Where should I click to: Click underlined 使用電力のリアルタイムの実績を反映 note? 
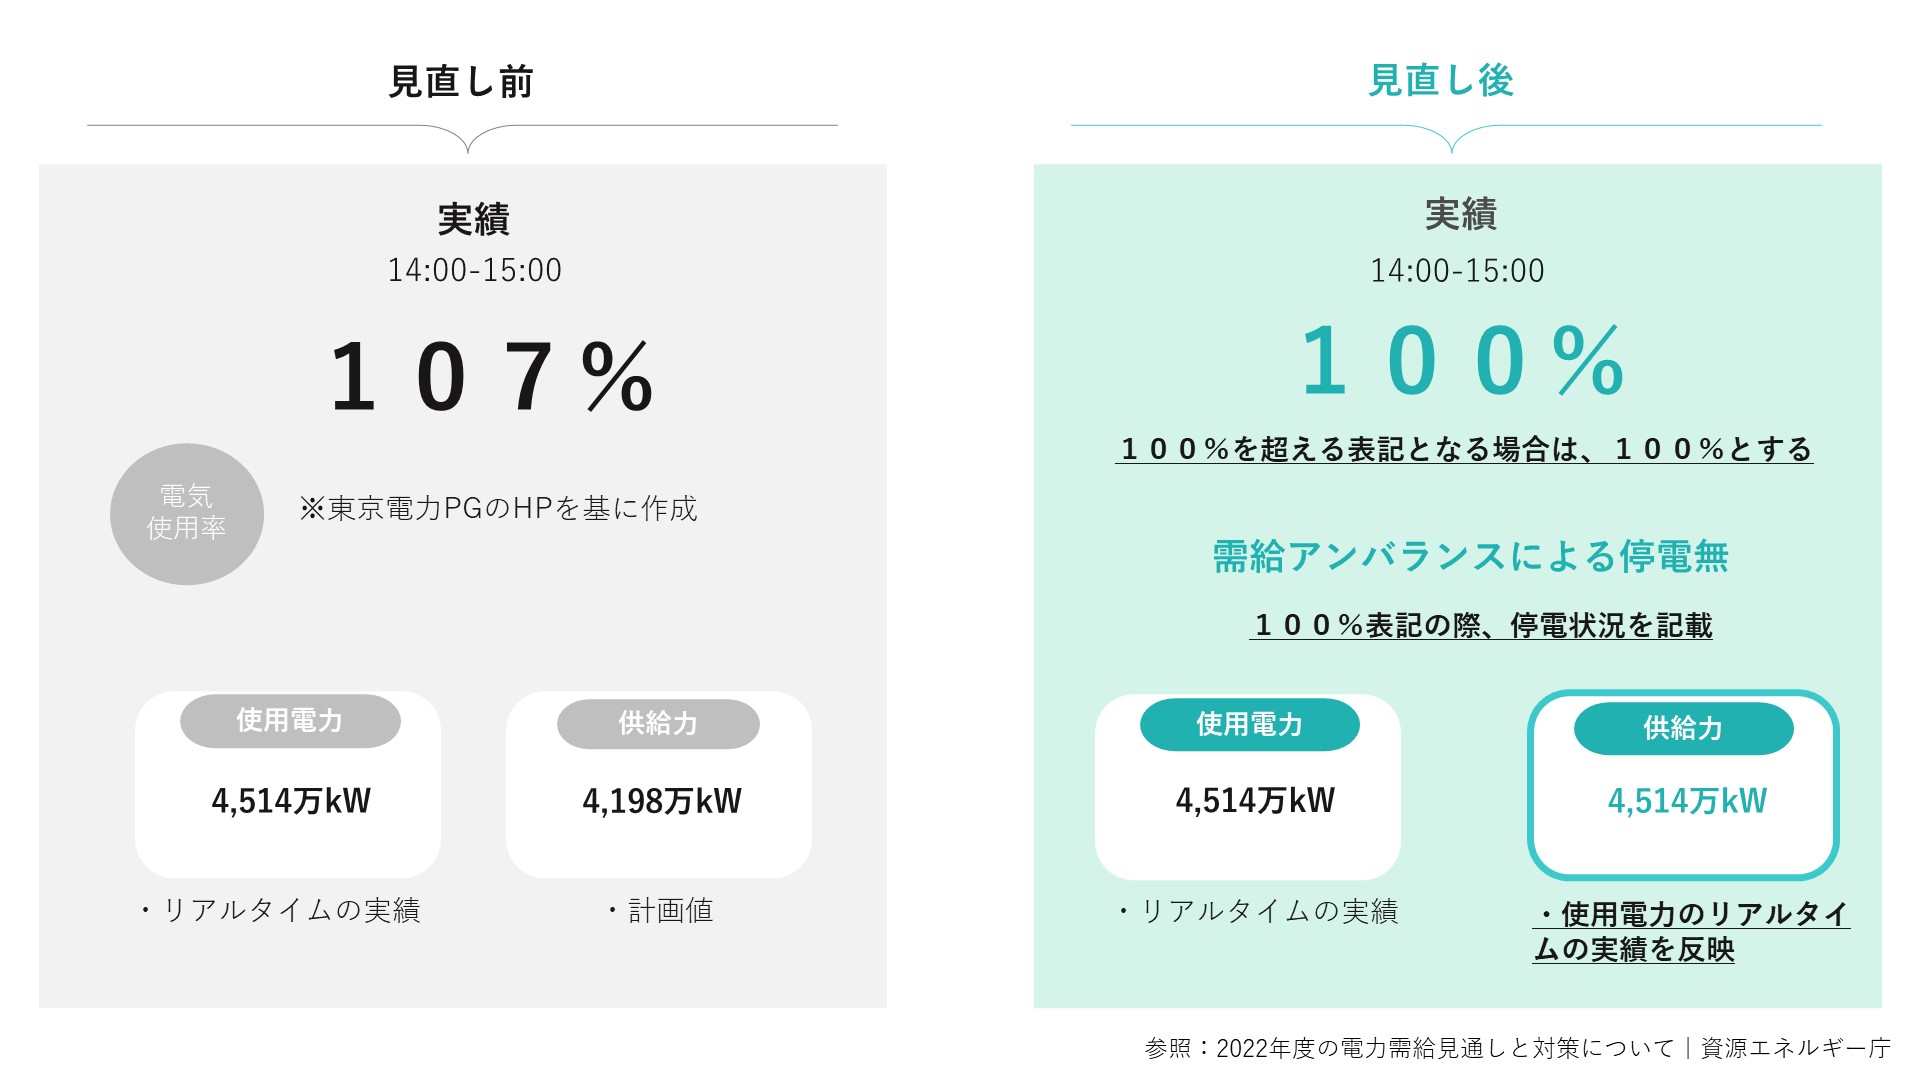(x=1691, y=931)
